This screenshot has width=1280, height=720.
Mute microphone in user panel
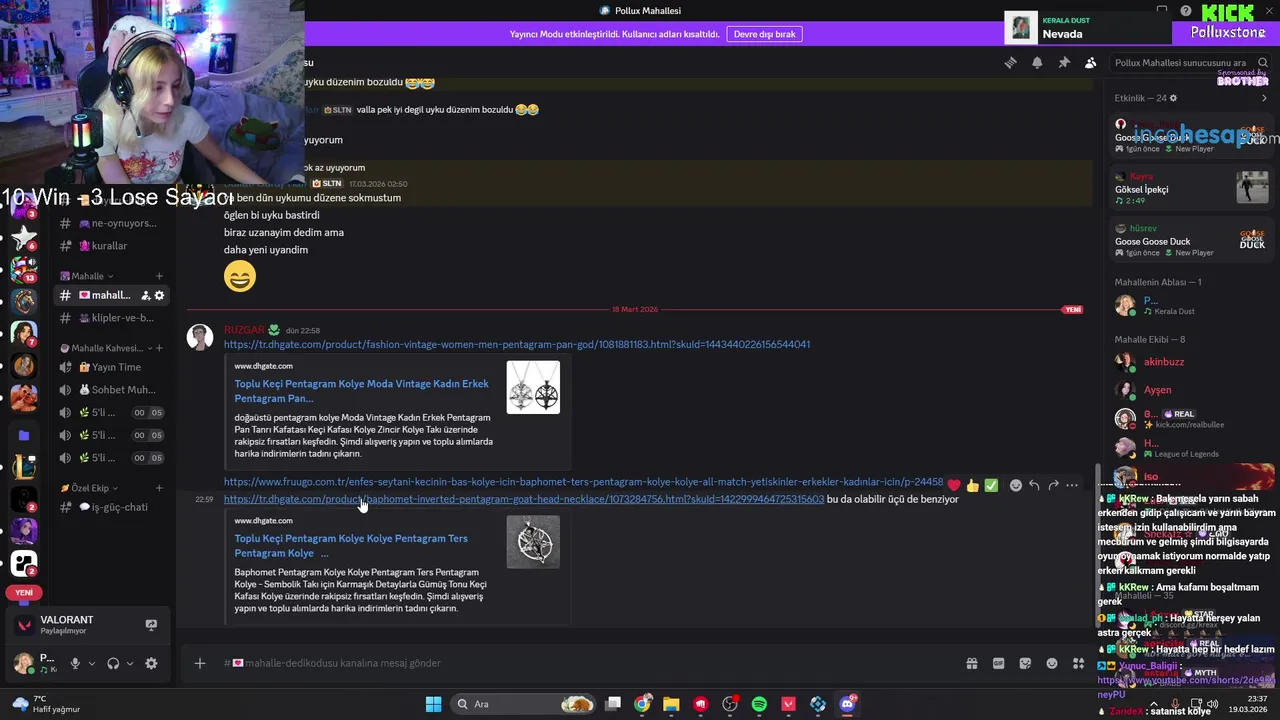point(75,663)
